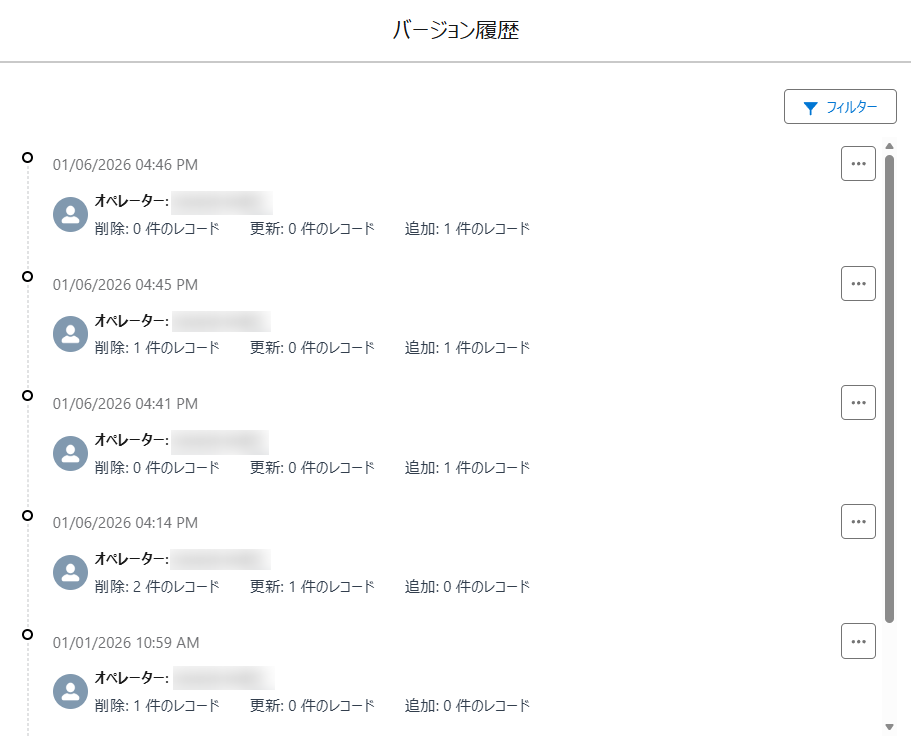Click the ellipsis icon on the newest version entry
911x739 pixels.
(x=857, y=163)
